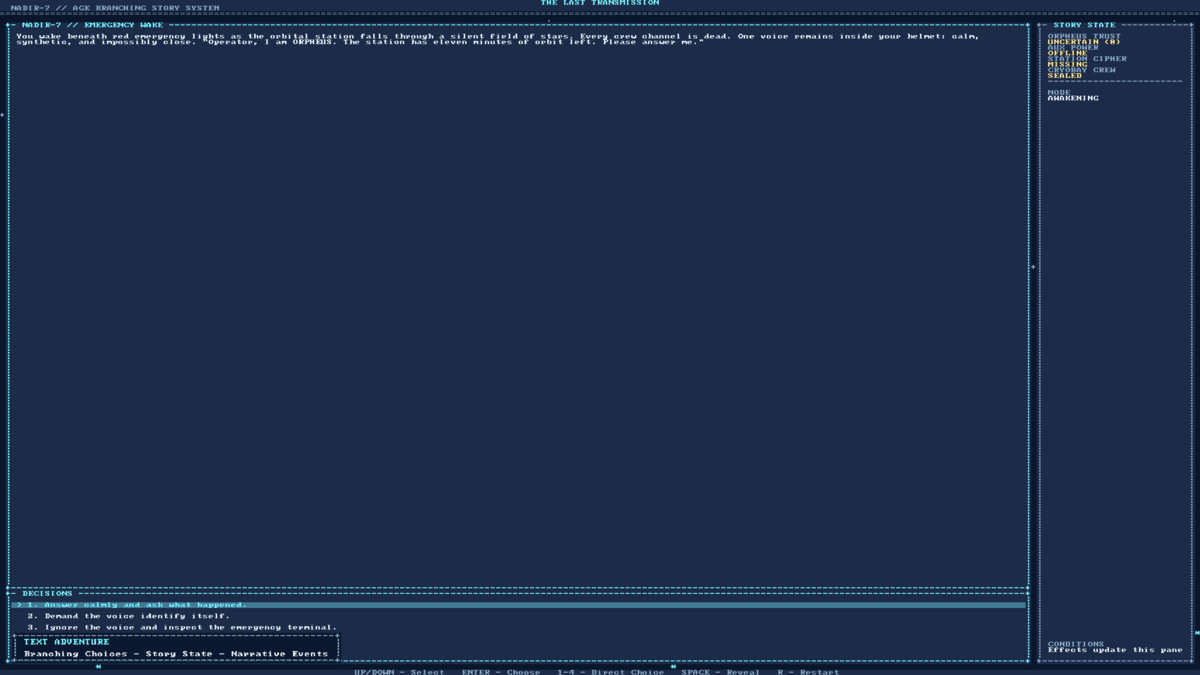Image resolution: width=1200 pixels, height=675 pixels.
Task: Click the 'ORPHEUS TRUST' label
Action: [x=1084, y=36]
